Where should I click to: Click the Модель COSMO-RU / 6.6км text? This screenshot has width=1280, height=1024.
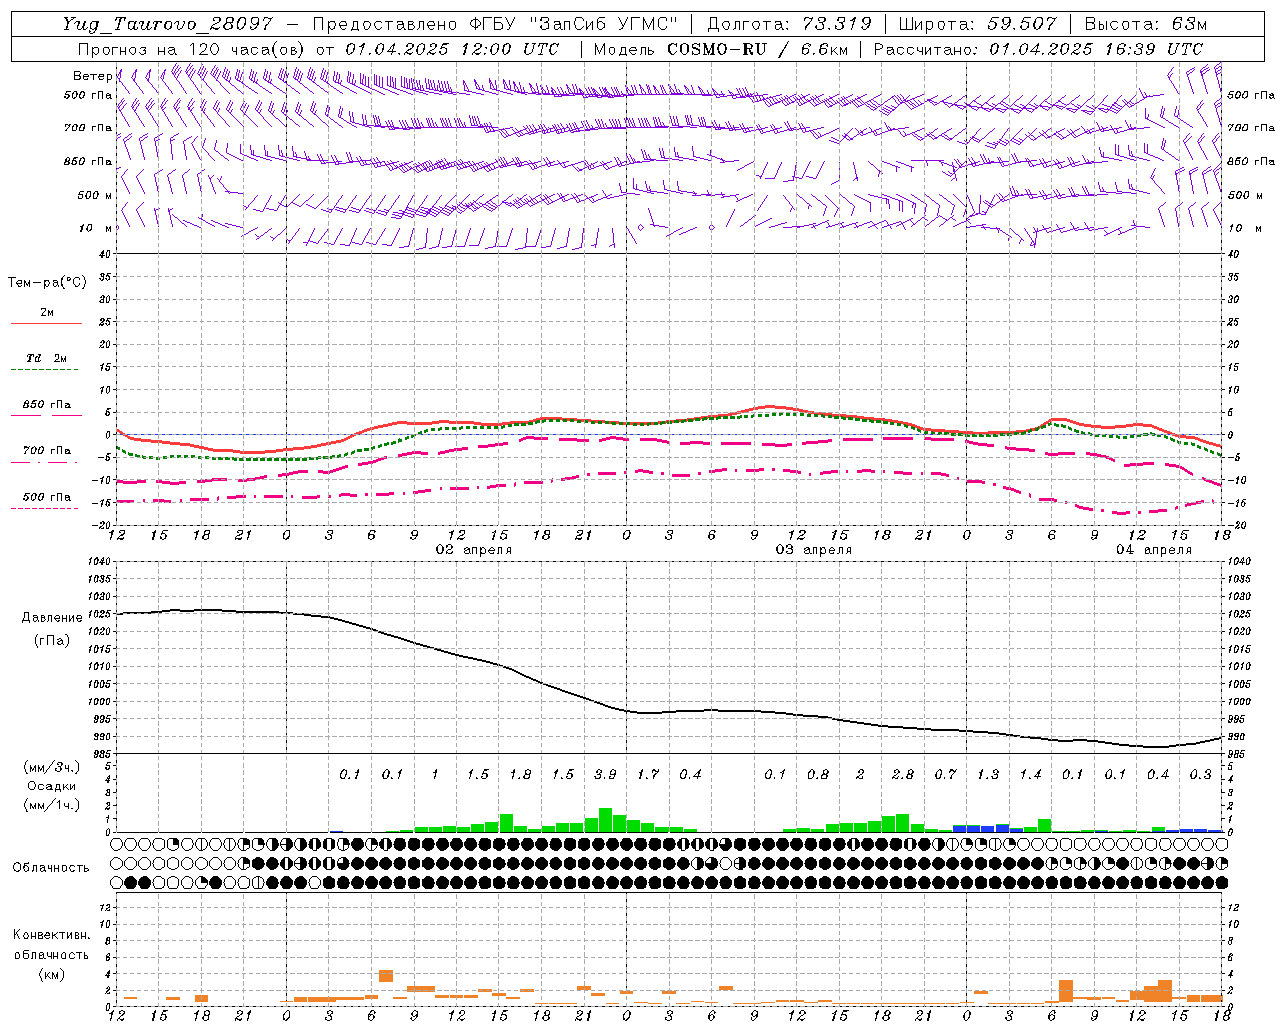point(721,49)
